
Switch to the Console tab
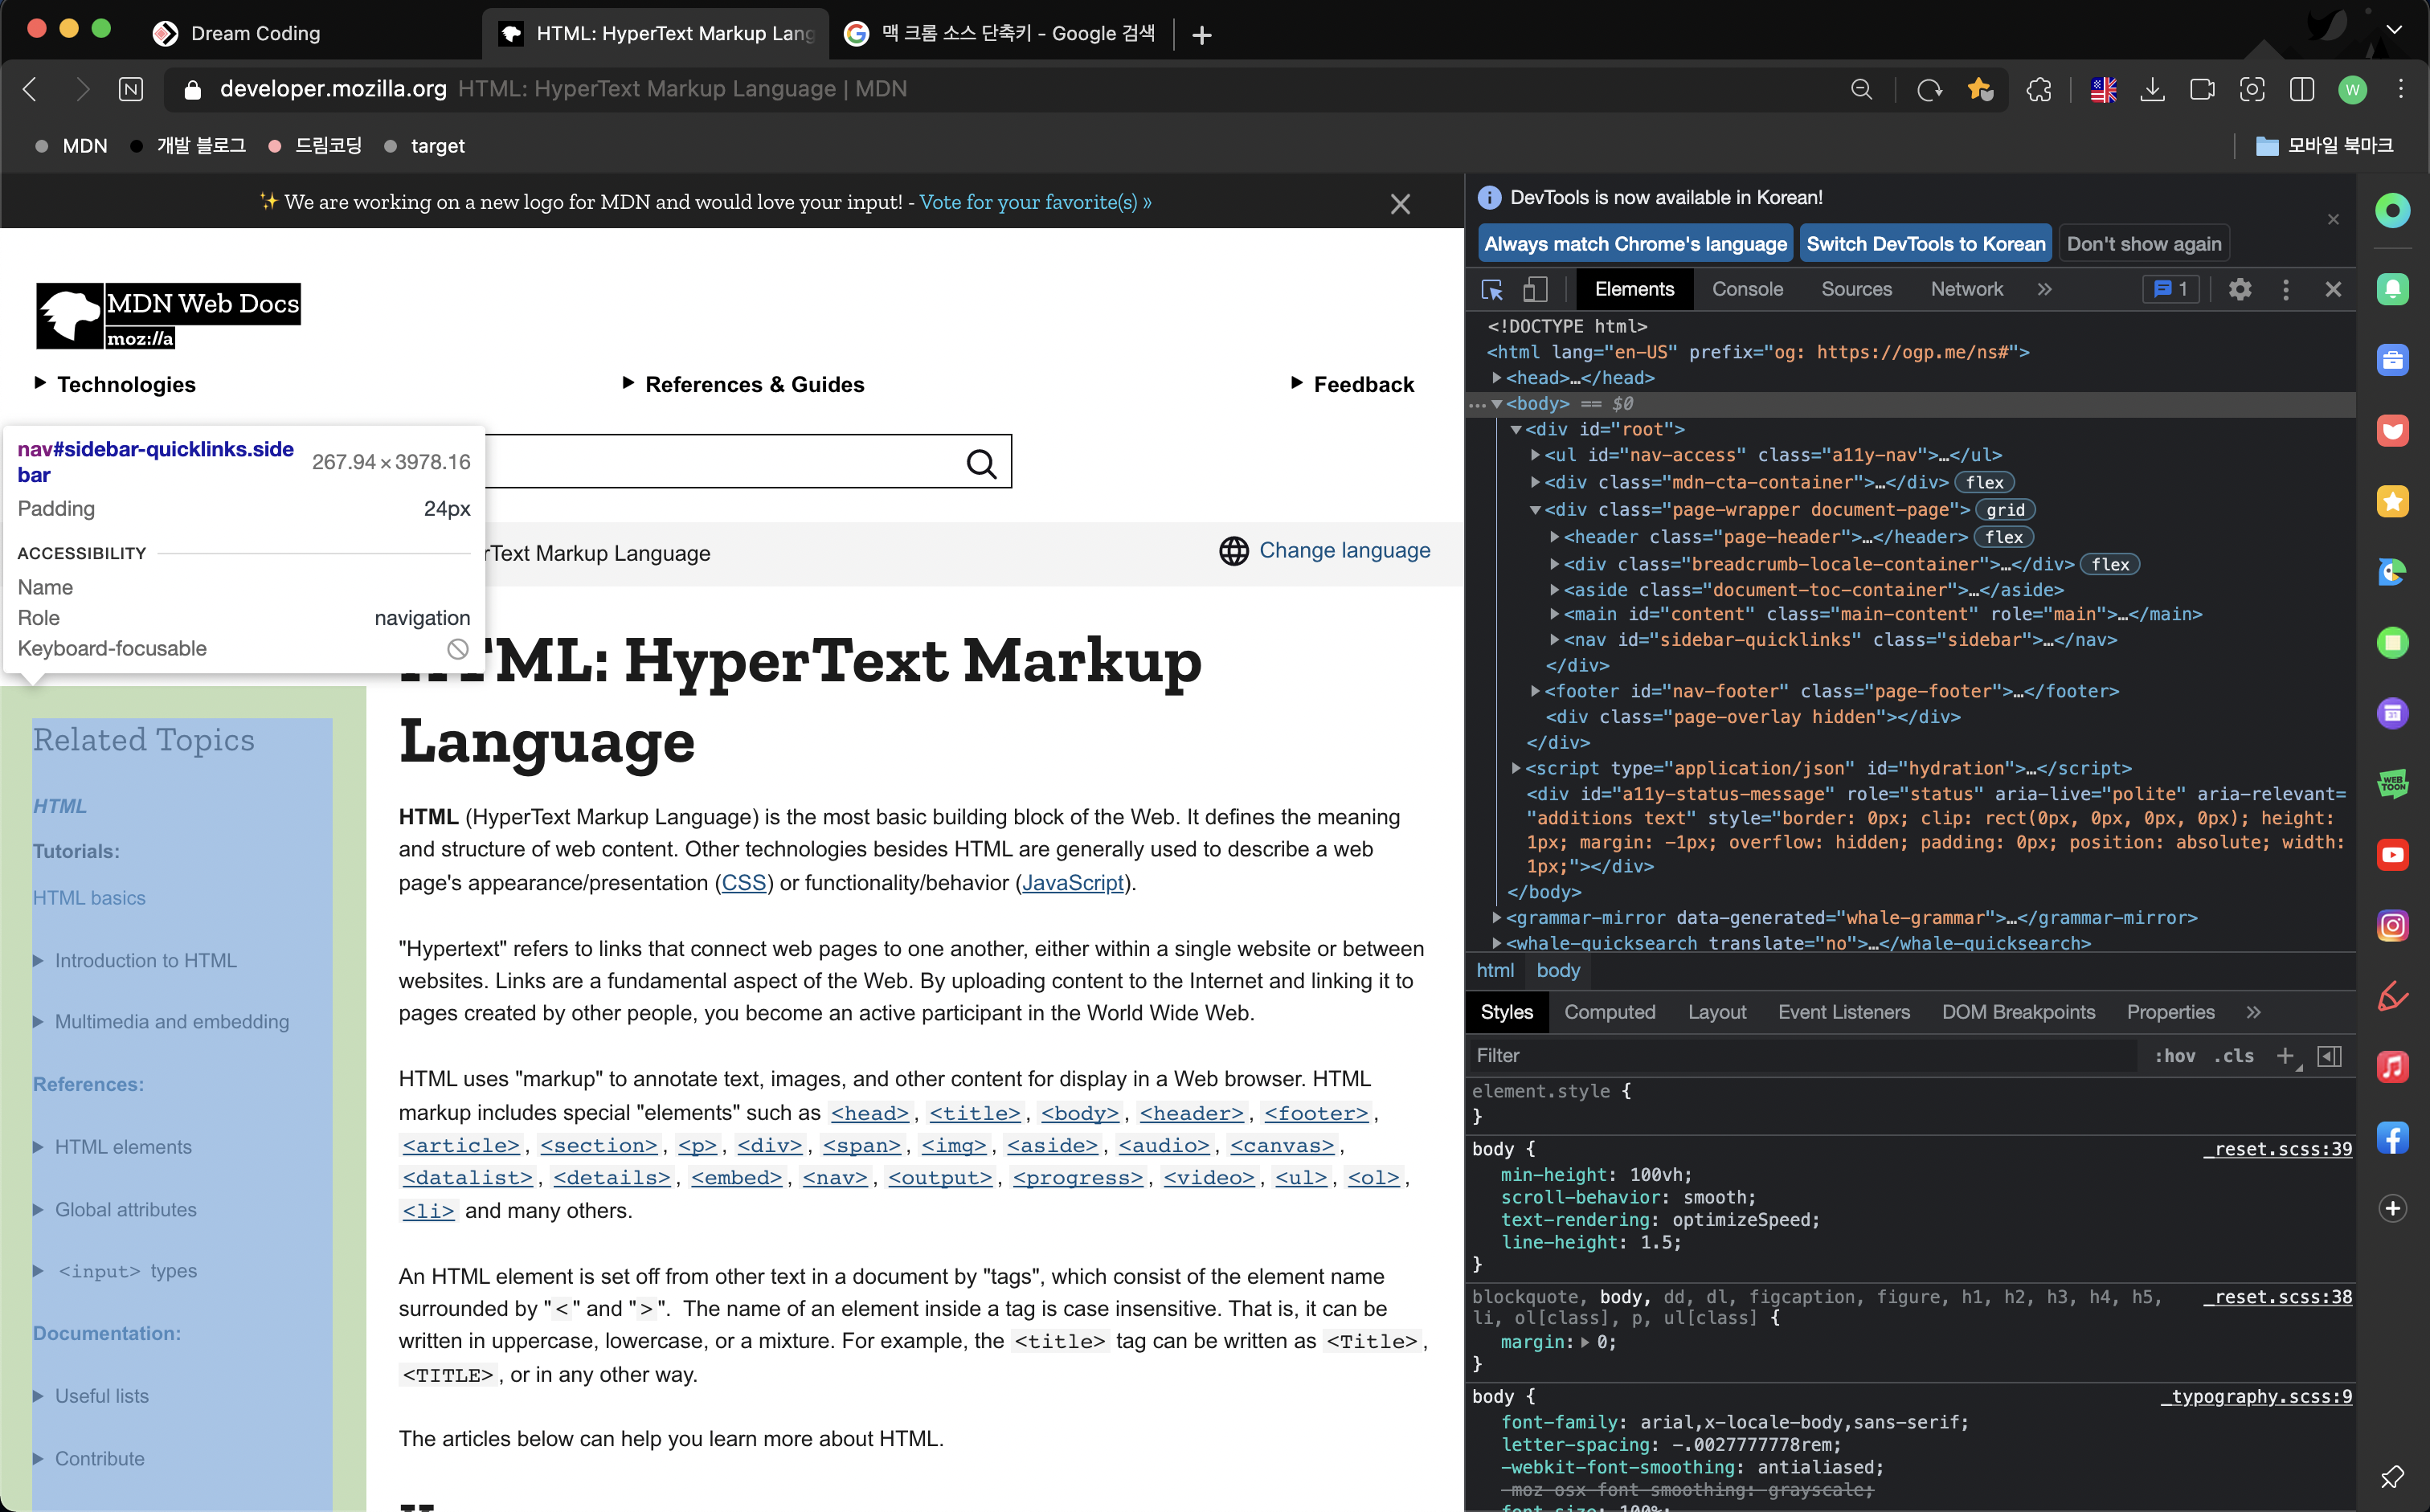1747,290
